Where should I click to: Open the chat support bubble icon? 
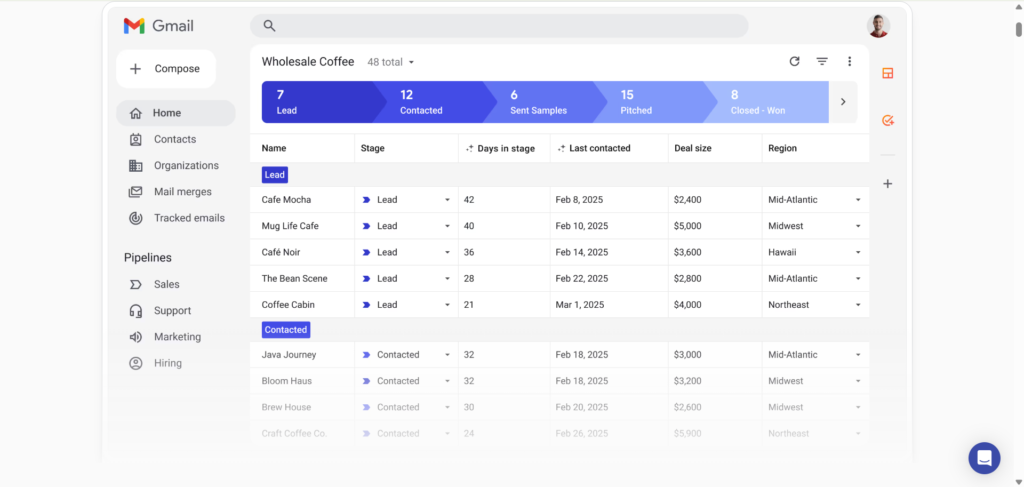click(x=984, y=458)
